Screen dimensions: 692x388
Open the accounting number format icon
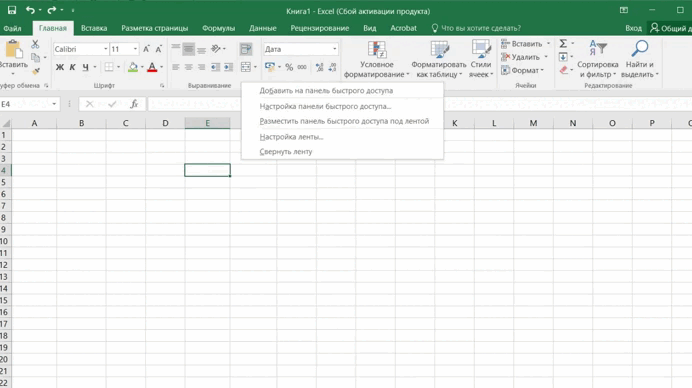coord(270,67)
